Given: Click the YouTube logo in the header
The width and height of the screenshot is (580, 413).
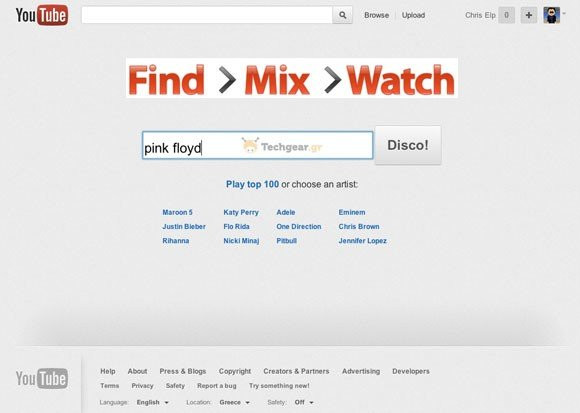Looking at the screenshot, I should point(42,15).
